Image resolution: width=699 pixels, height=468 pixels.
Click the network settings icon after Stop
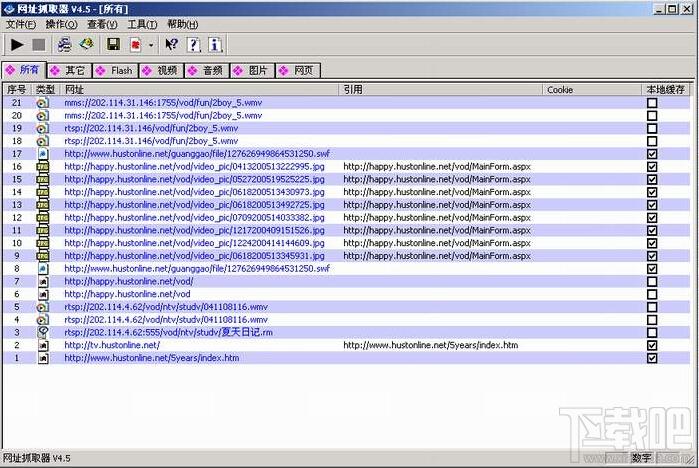pos(65,44)
